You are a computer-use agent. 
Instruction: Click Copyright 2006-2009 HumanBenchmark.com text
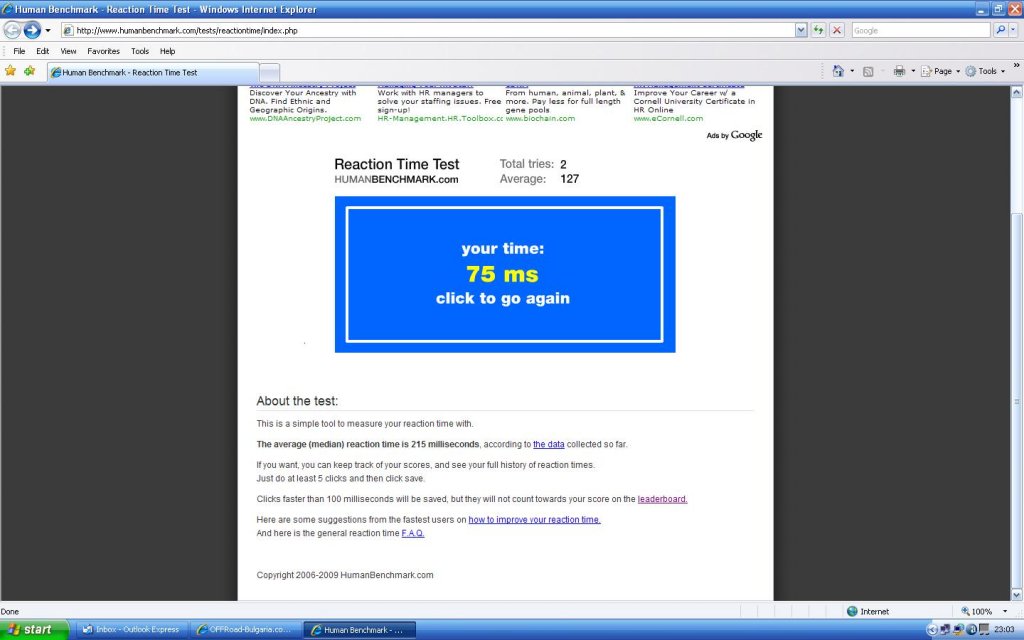point(345,575)
